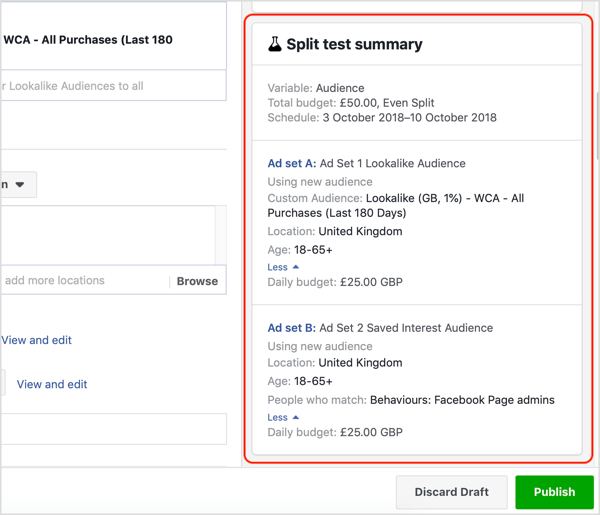Open the Ad set A link

(x=291, y=163)
